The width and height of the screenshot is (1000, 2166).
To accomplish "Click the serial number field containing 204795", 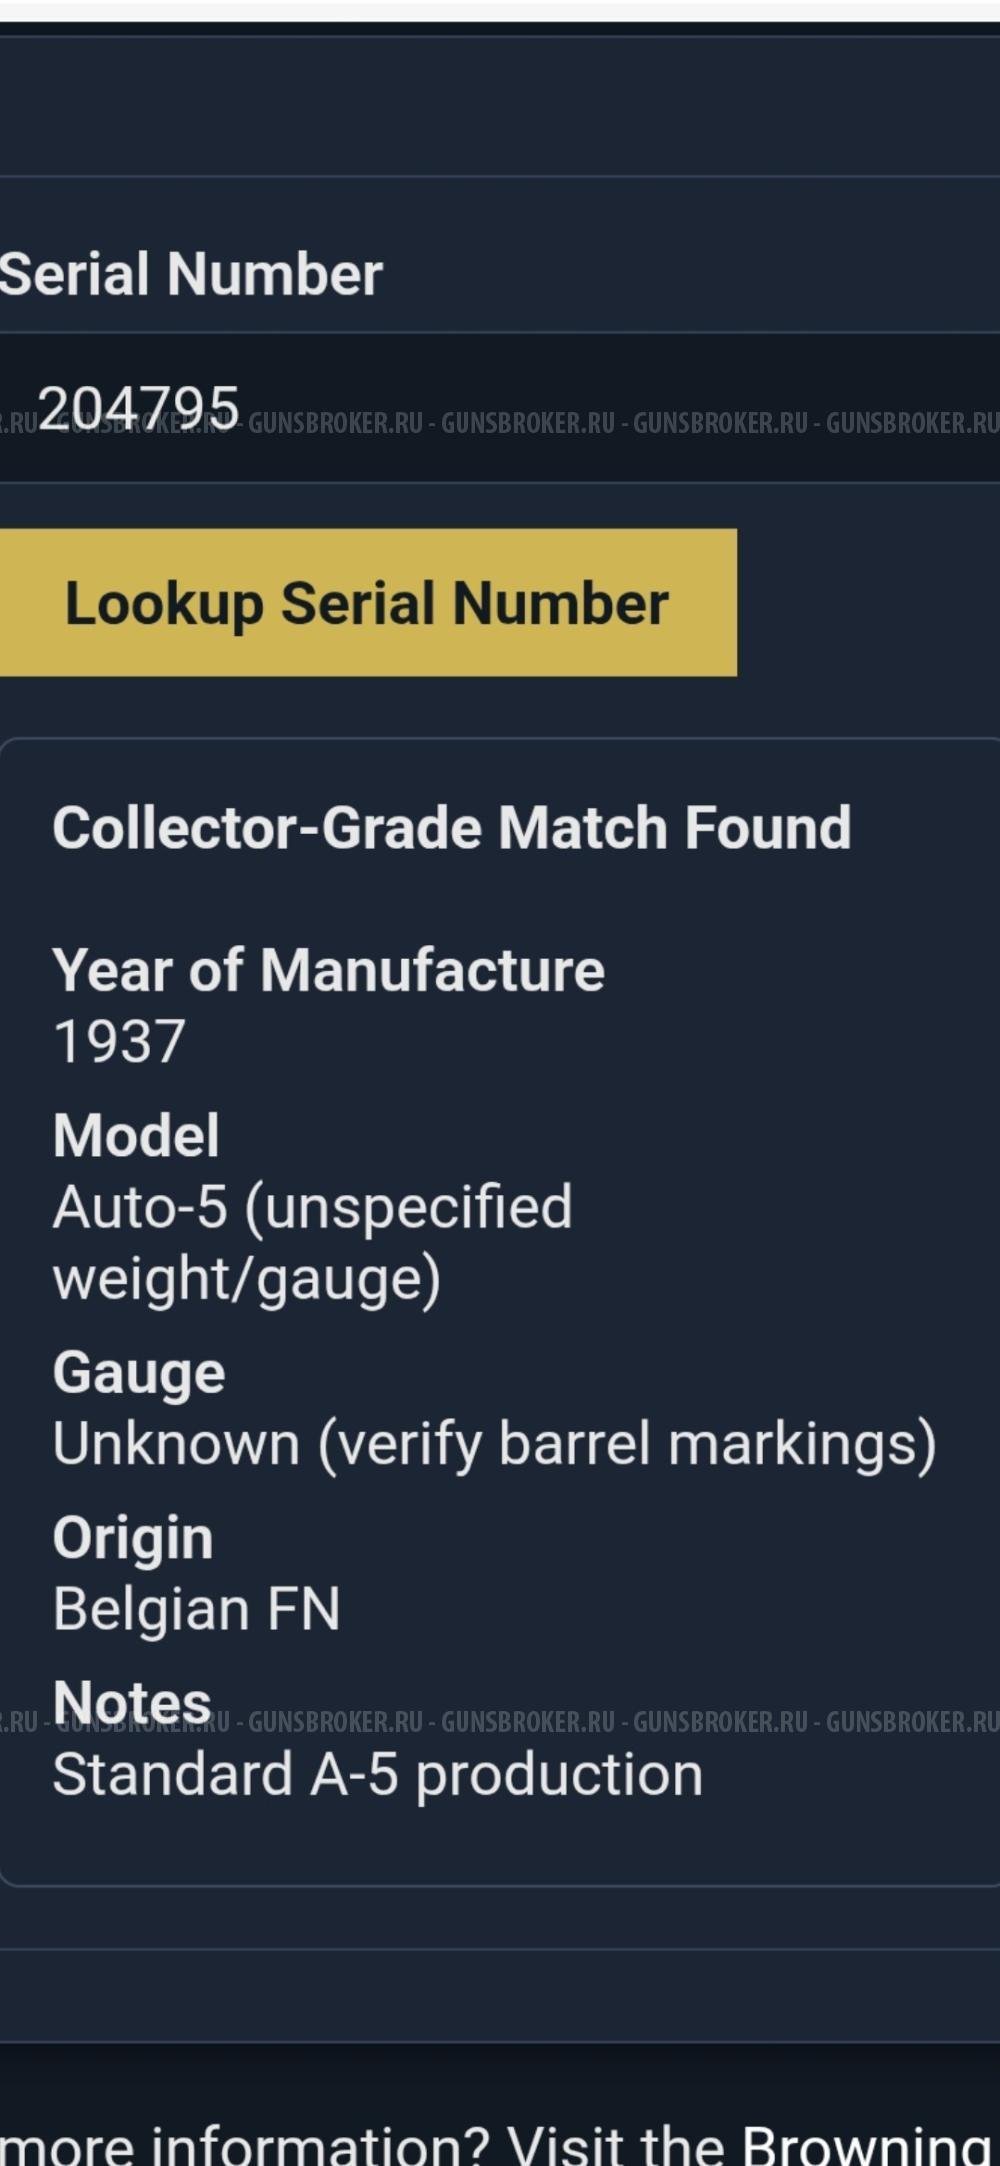I will click(500, 408).
